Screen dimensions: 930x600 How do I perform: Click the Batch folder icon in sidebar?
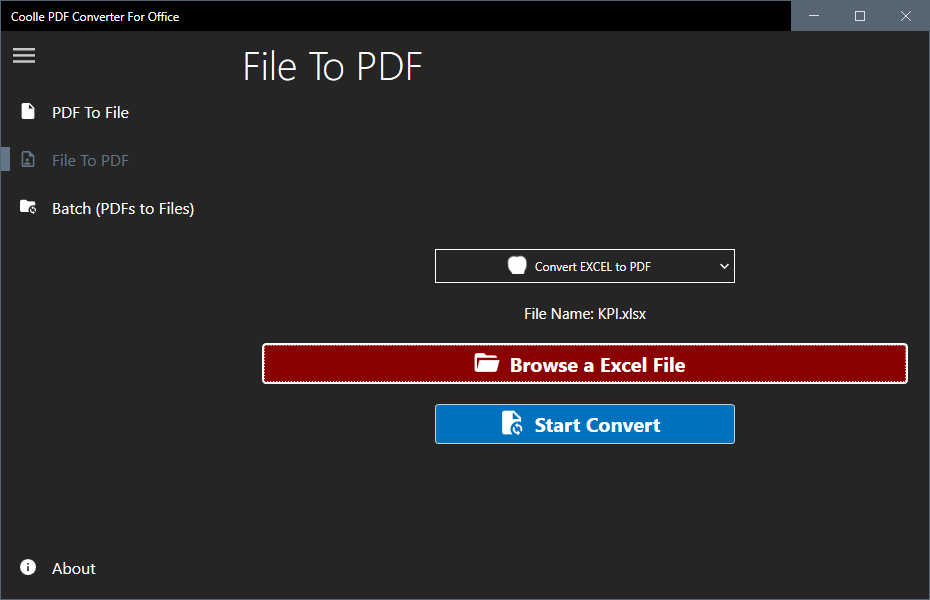pyautogui.click(x=28, y=208)
